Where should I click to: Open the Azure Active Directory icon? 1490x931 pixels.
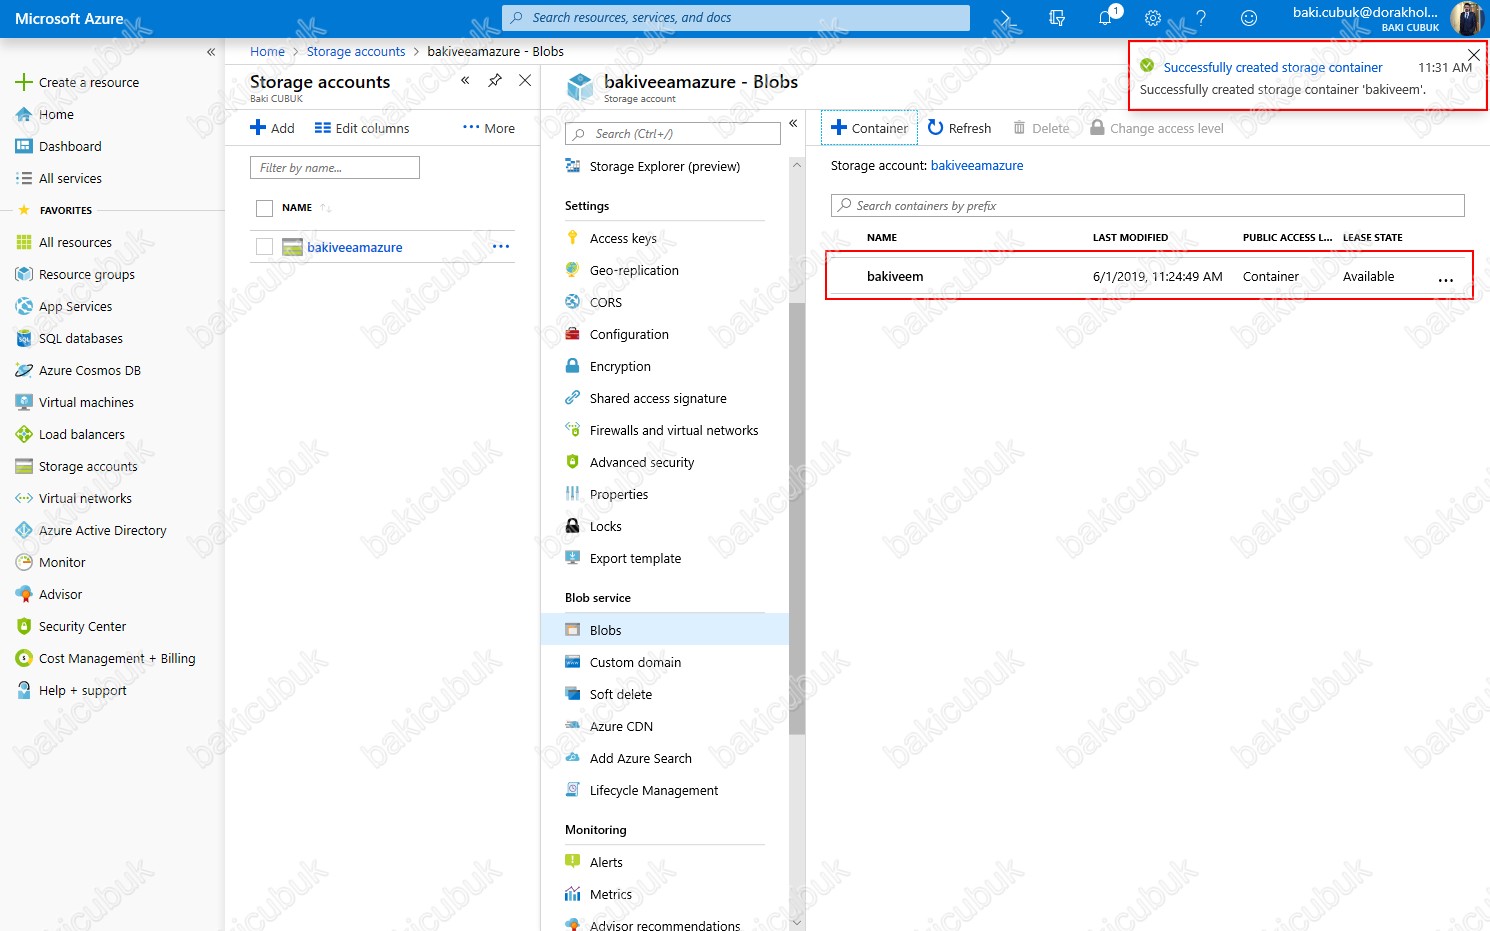(x=24, y=531)
